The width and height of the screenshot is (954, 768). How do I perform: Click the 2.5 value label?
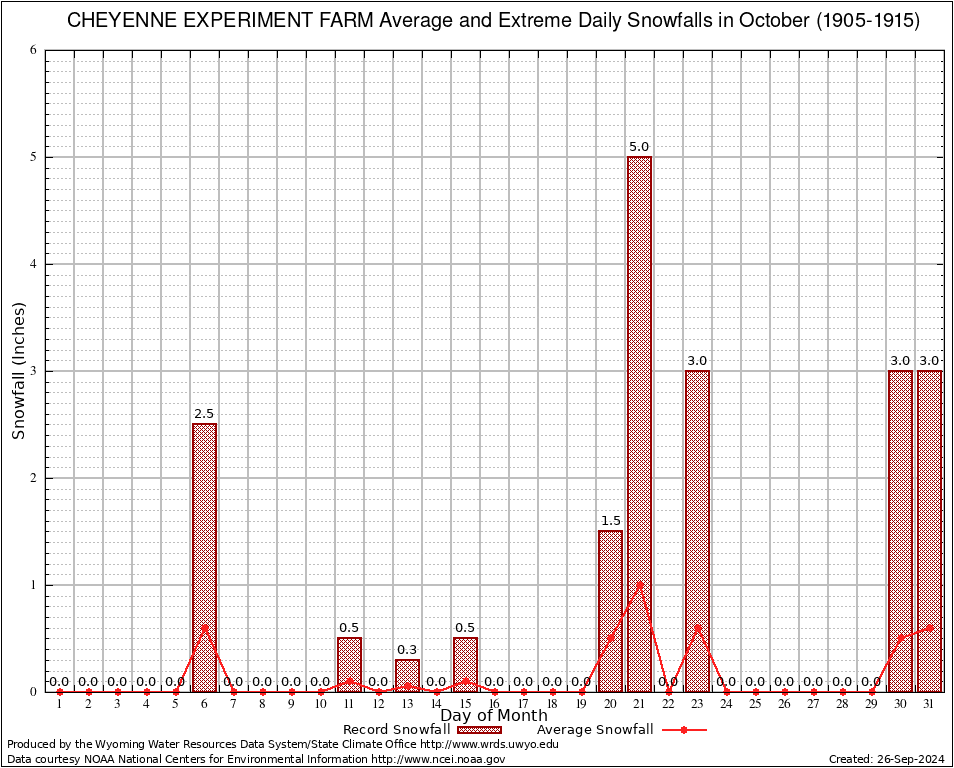(204, 414)
